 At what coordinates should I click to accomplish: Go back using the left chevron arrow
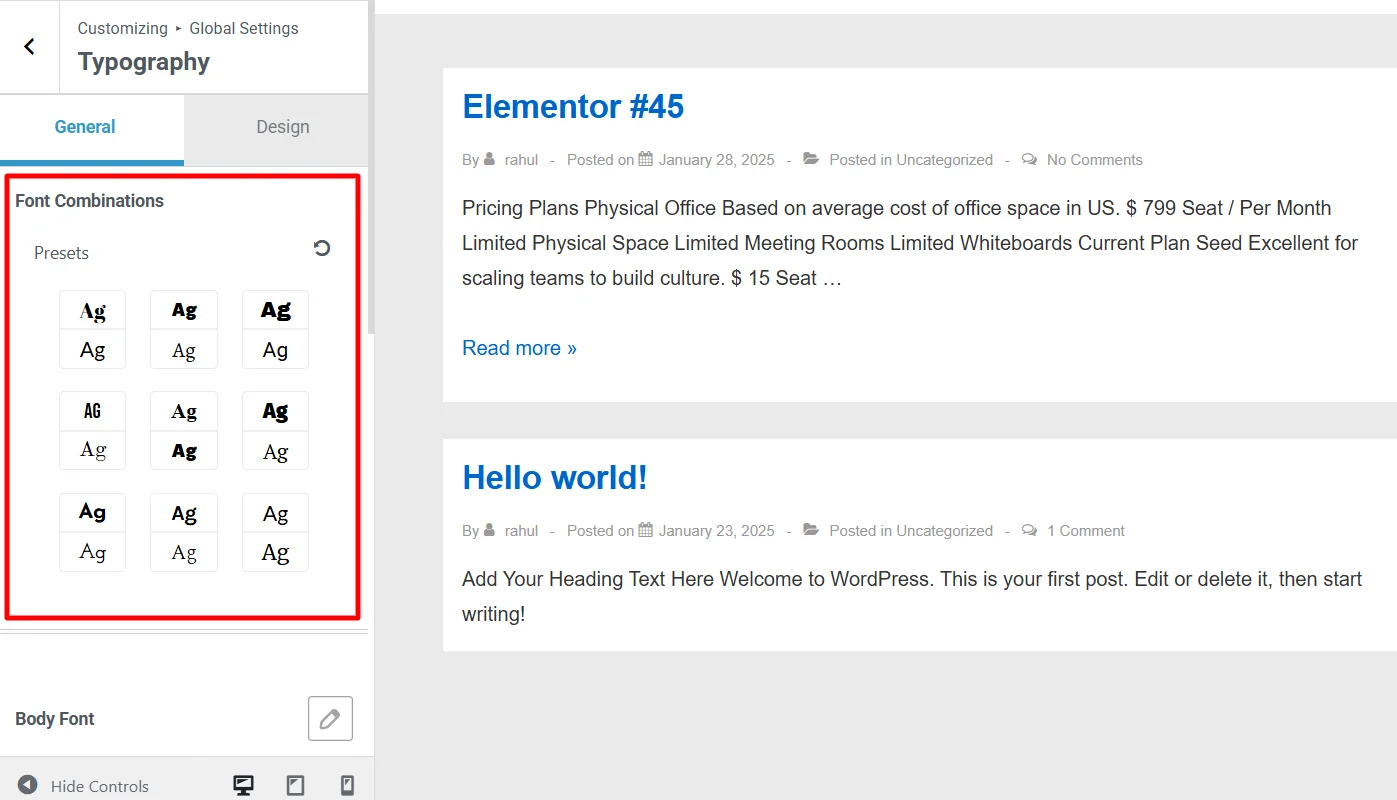[29, 46]
